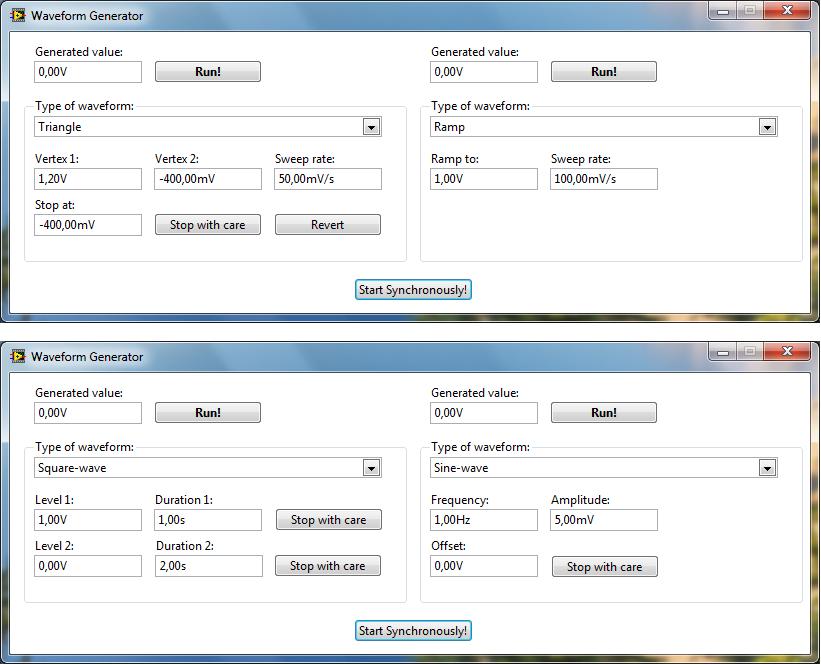Image resolution: width=821 pixels, height=665 pixels.
Task: Click Stop with care in Triangle panel
Action: [208, 225]
